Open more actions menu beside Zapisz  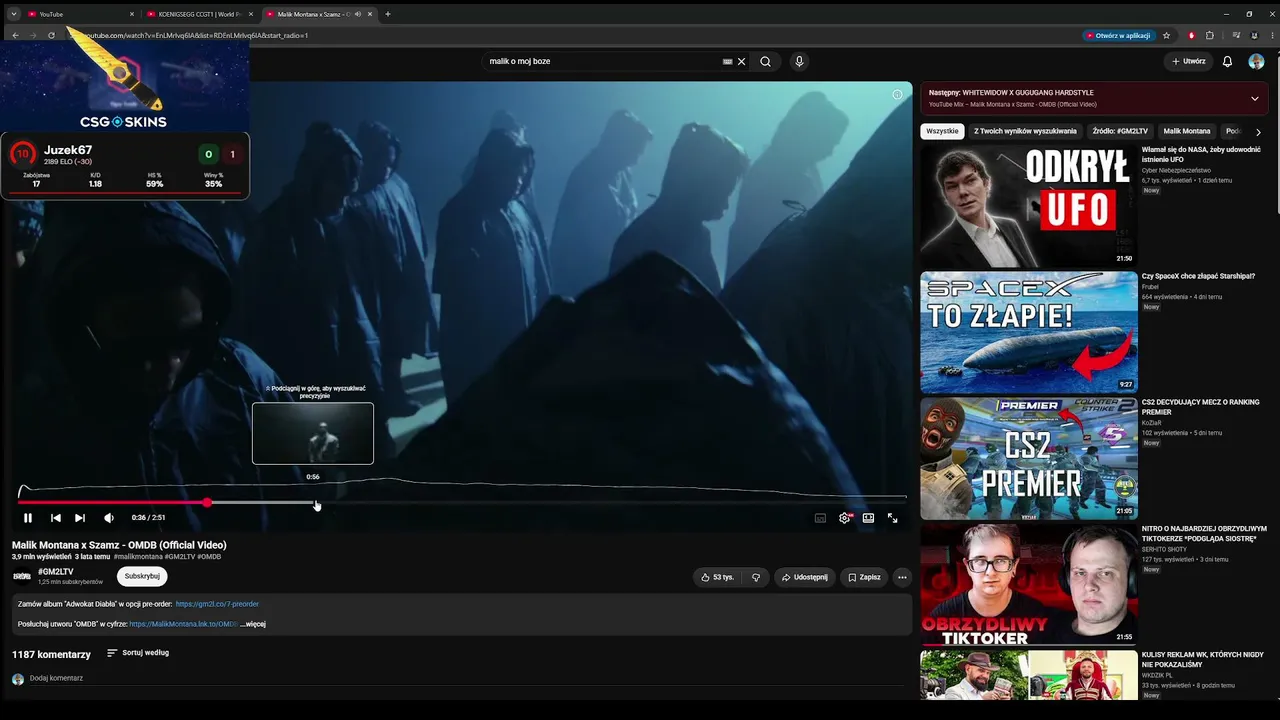pos(902,577)
